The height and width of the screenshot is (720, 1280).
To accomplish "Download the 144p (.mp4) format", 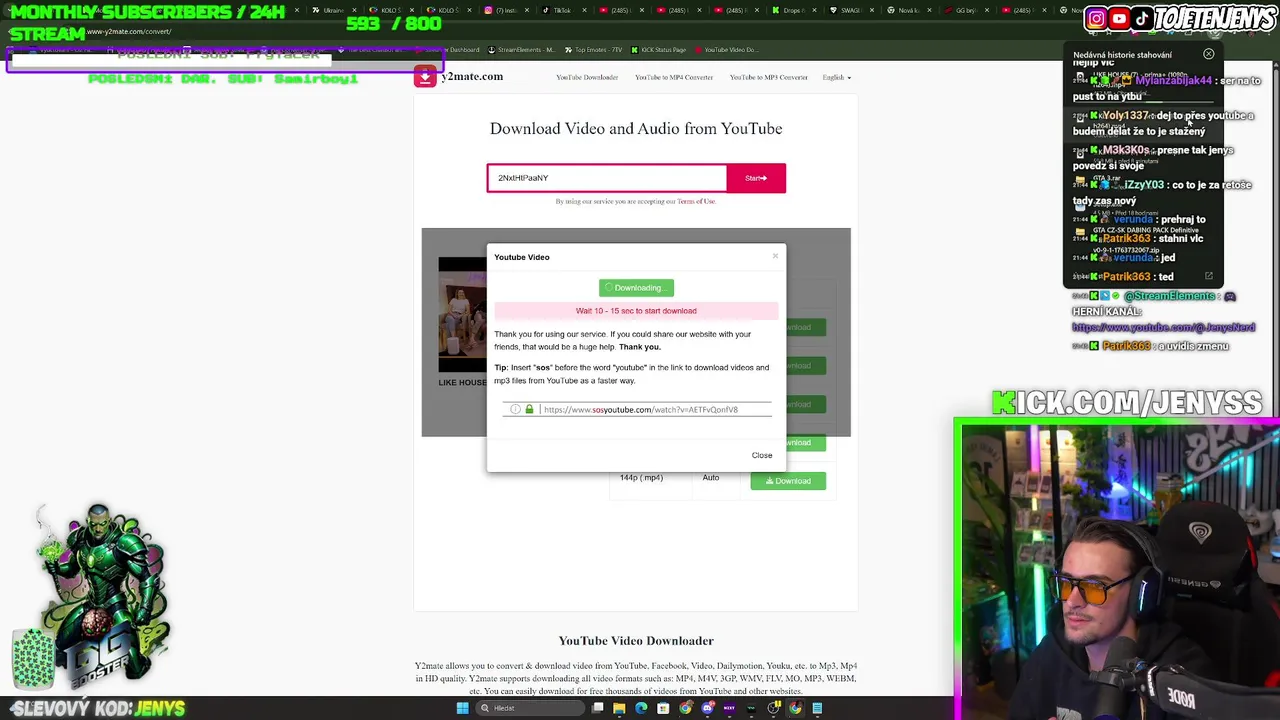I will click(x=788, y=481).
